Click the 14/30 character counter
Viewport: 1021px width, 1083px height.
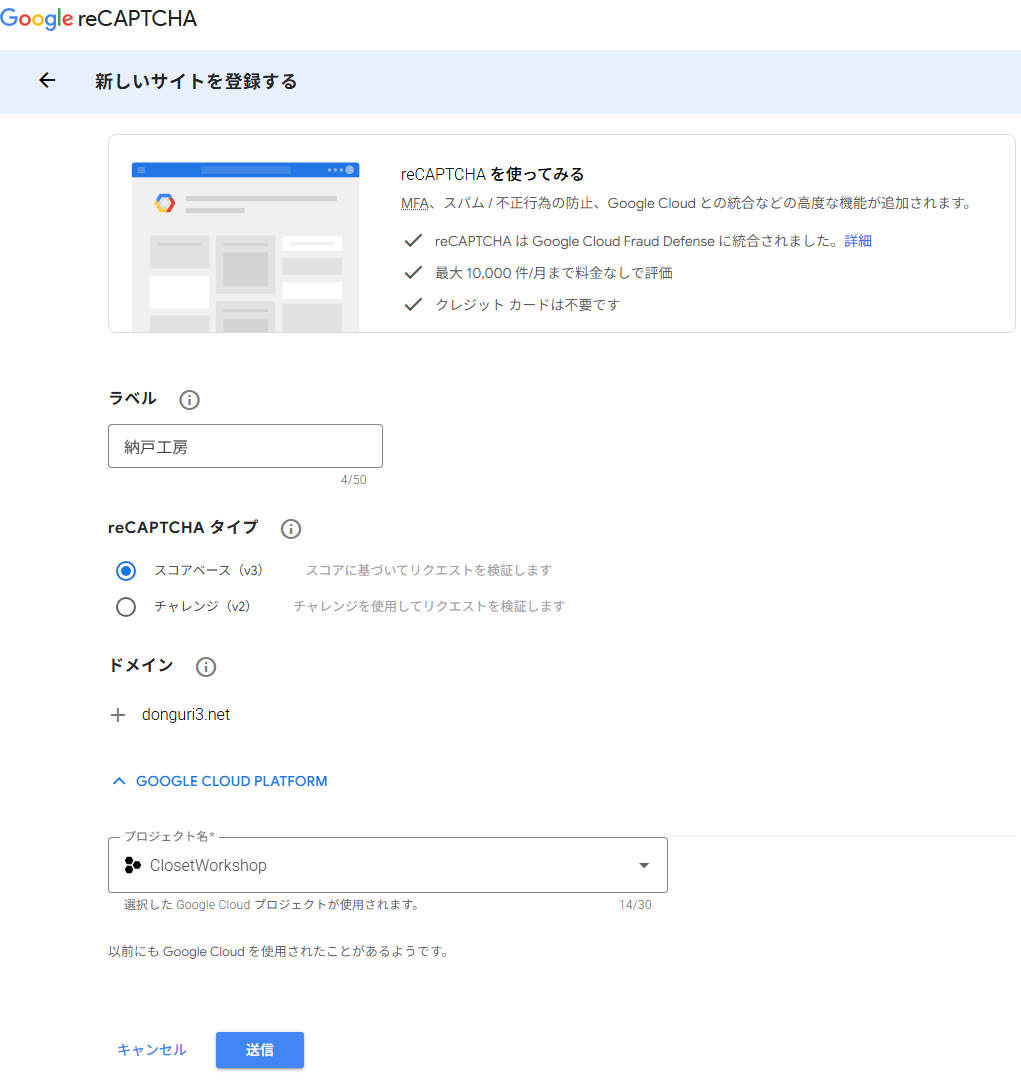[x=635, y=905]
